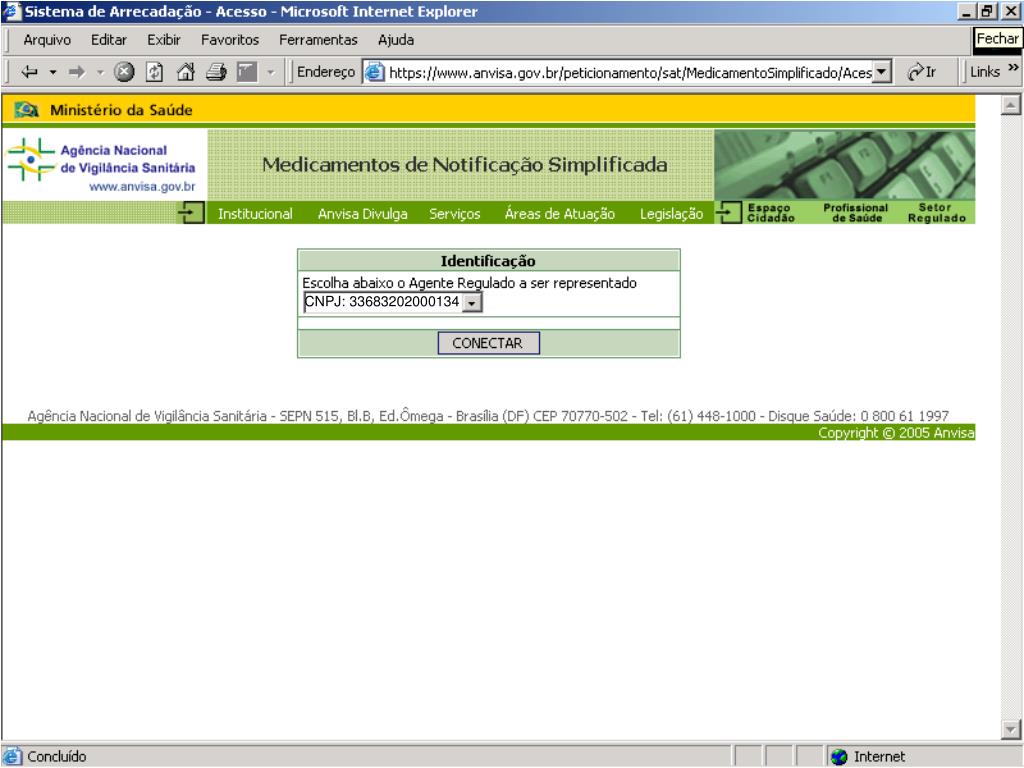
Task: Click the Identificação heading text
Action: [x=488, y=261]
